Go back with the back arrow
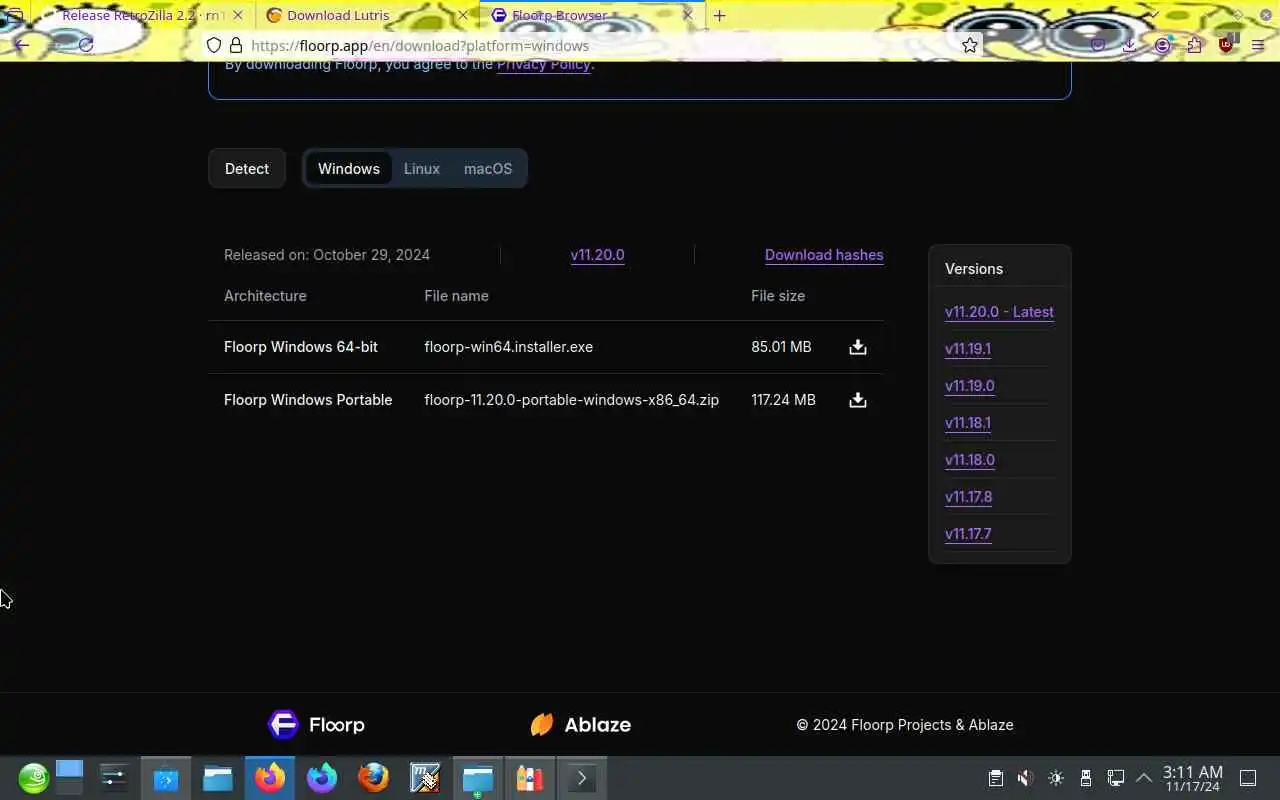This screenshot has width=1280, height=800. point(22,45)
